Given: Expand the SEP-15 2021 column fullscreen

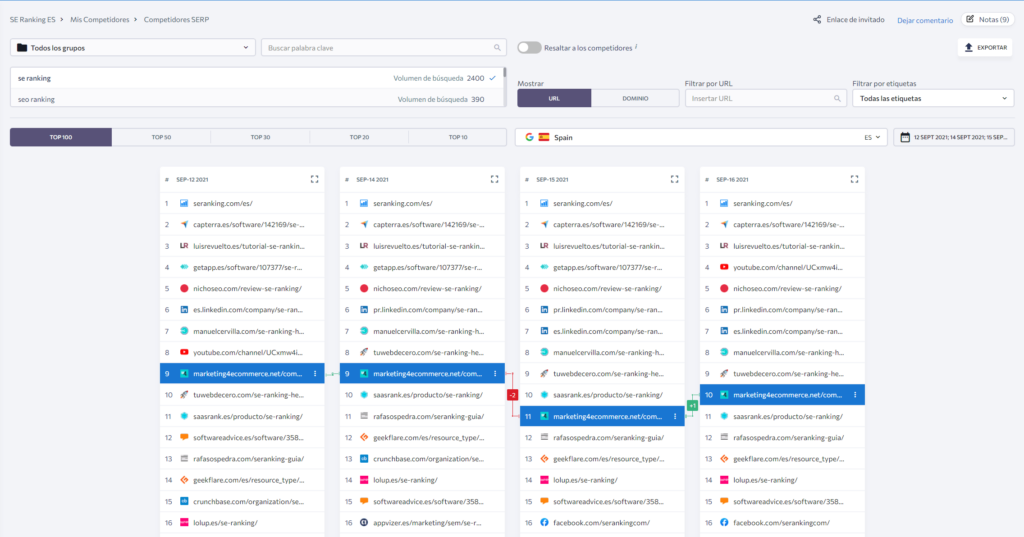Looking at the screenshot, I should point(675,179).
